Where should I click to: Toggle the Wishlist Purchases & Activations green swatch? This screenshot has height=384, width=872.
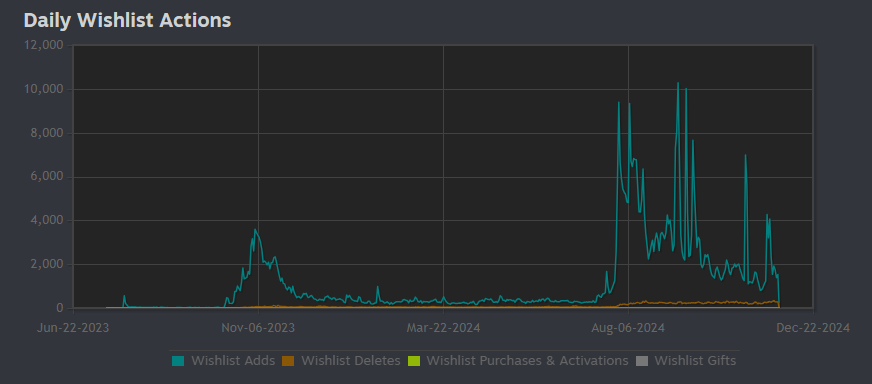(413, 361)
